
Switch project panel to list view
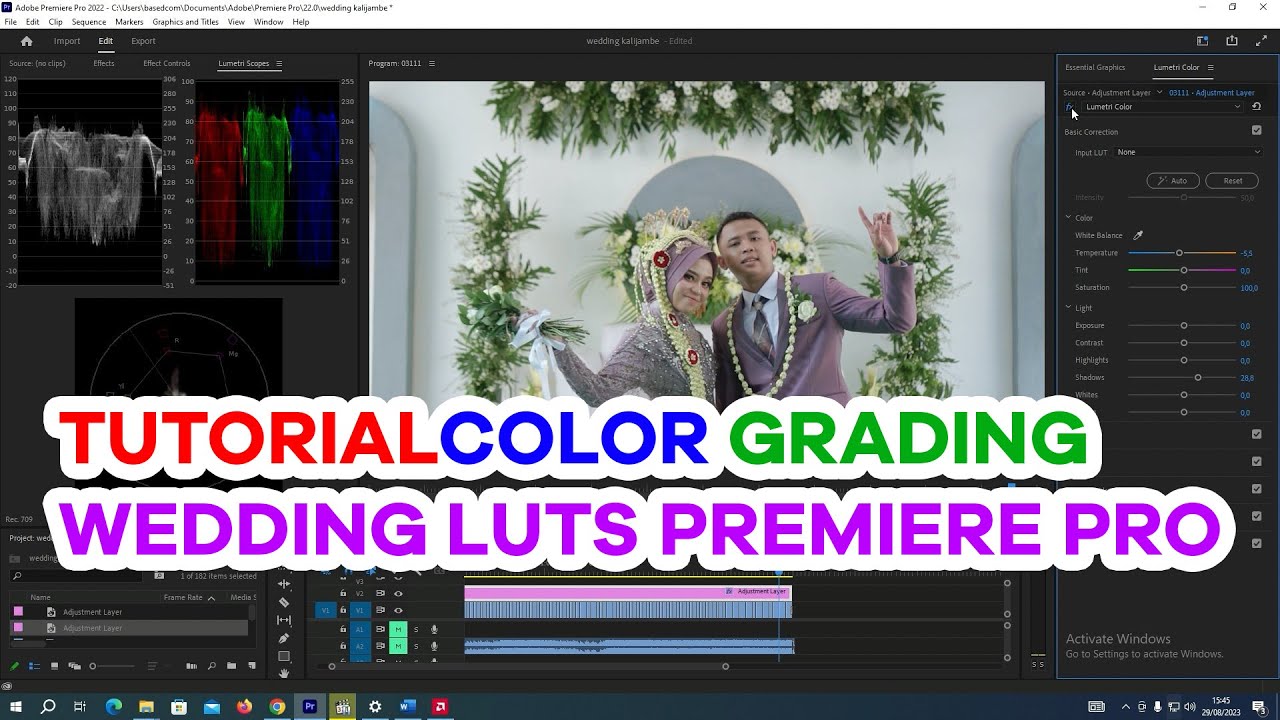click(x=34, y=666)
